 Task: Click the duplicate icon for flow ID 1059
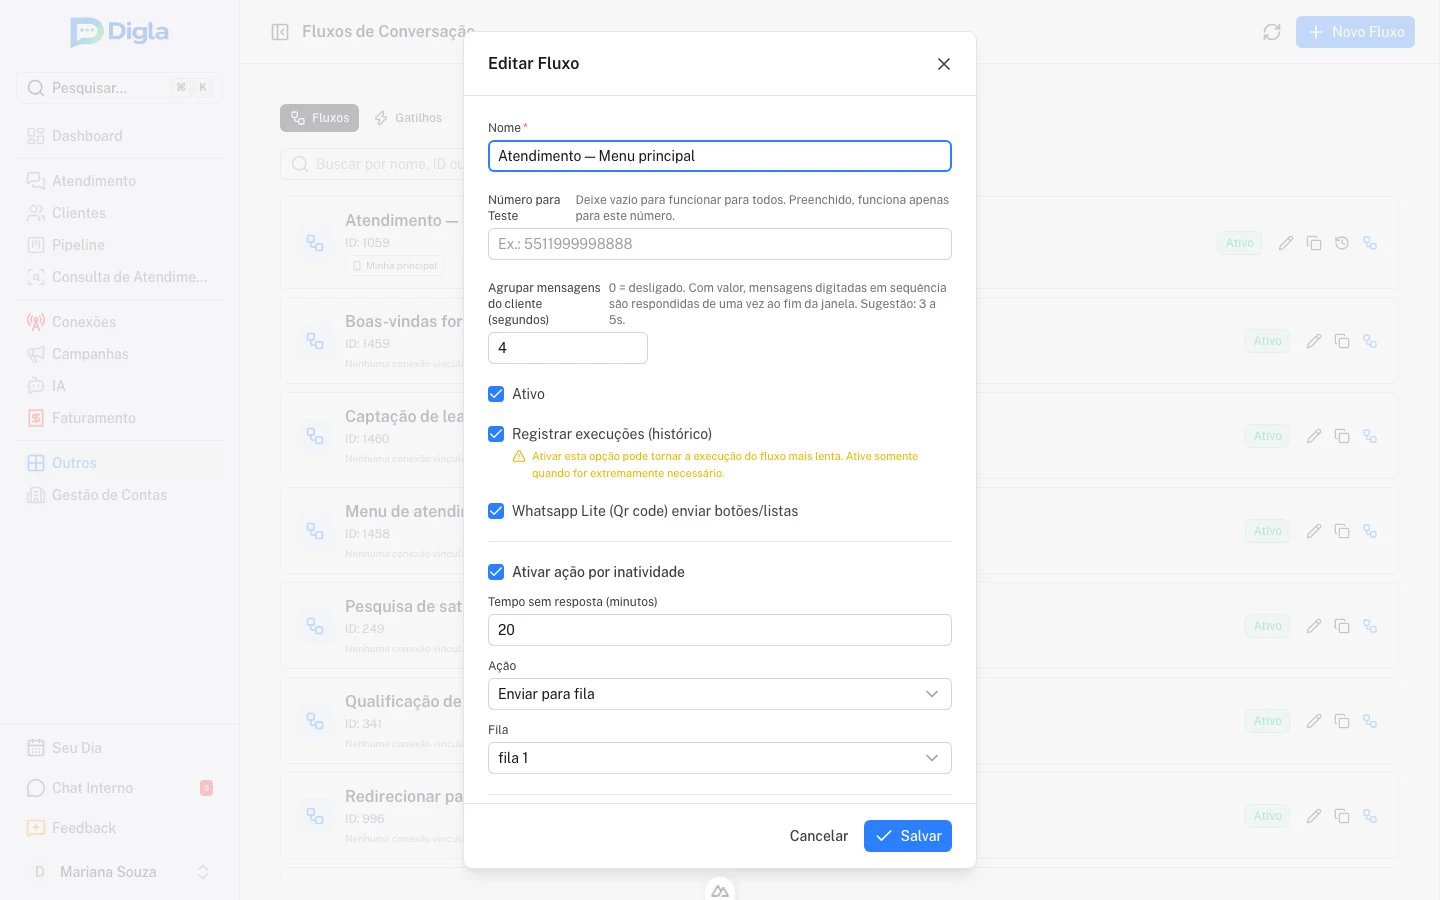click(1314, 243)
